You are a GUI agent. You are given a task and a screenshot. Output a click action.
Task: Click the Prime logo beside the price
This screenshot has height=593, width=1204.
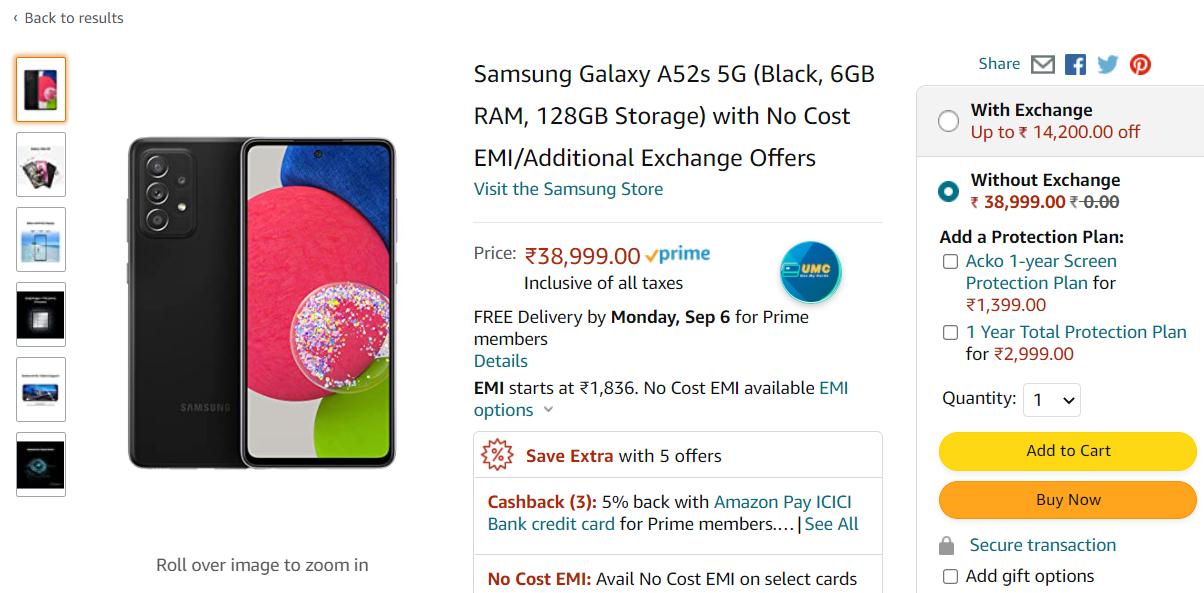click(x=678, y=255)
